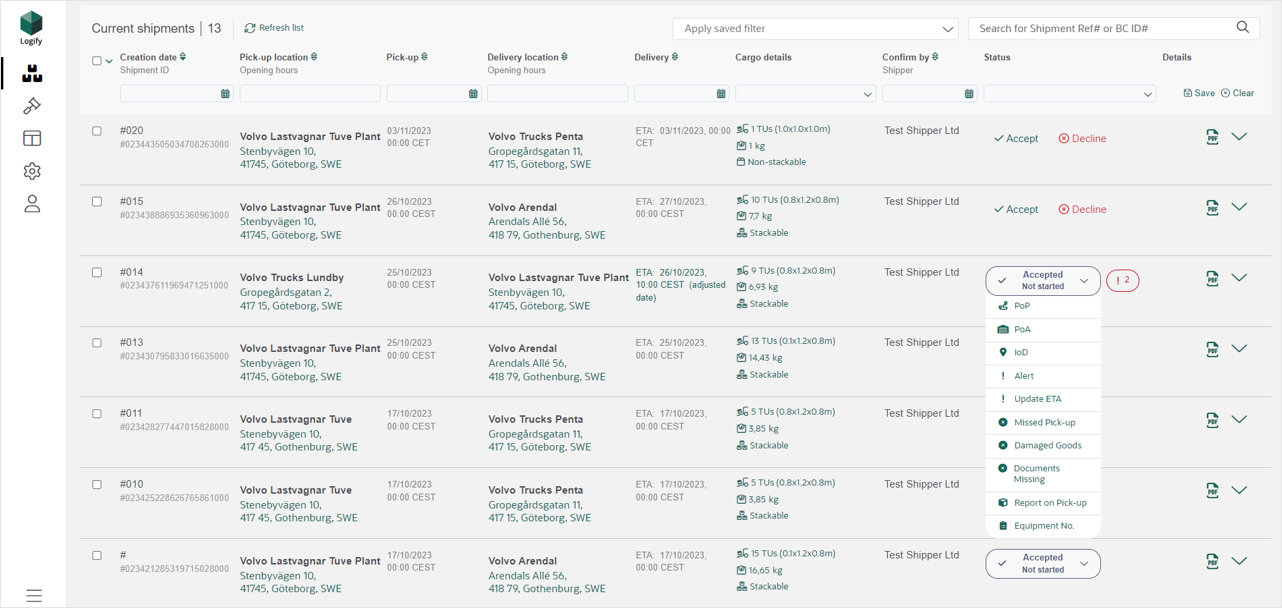
Task: Toggle Accepted status dropdown for shipment #014
Action: tap(1043, 281)
